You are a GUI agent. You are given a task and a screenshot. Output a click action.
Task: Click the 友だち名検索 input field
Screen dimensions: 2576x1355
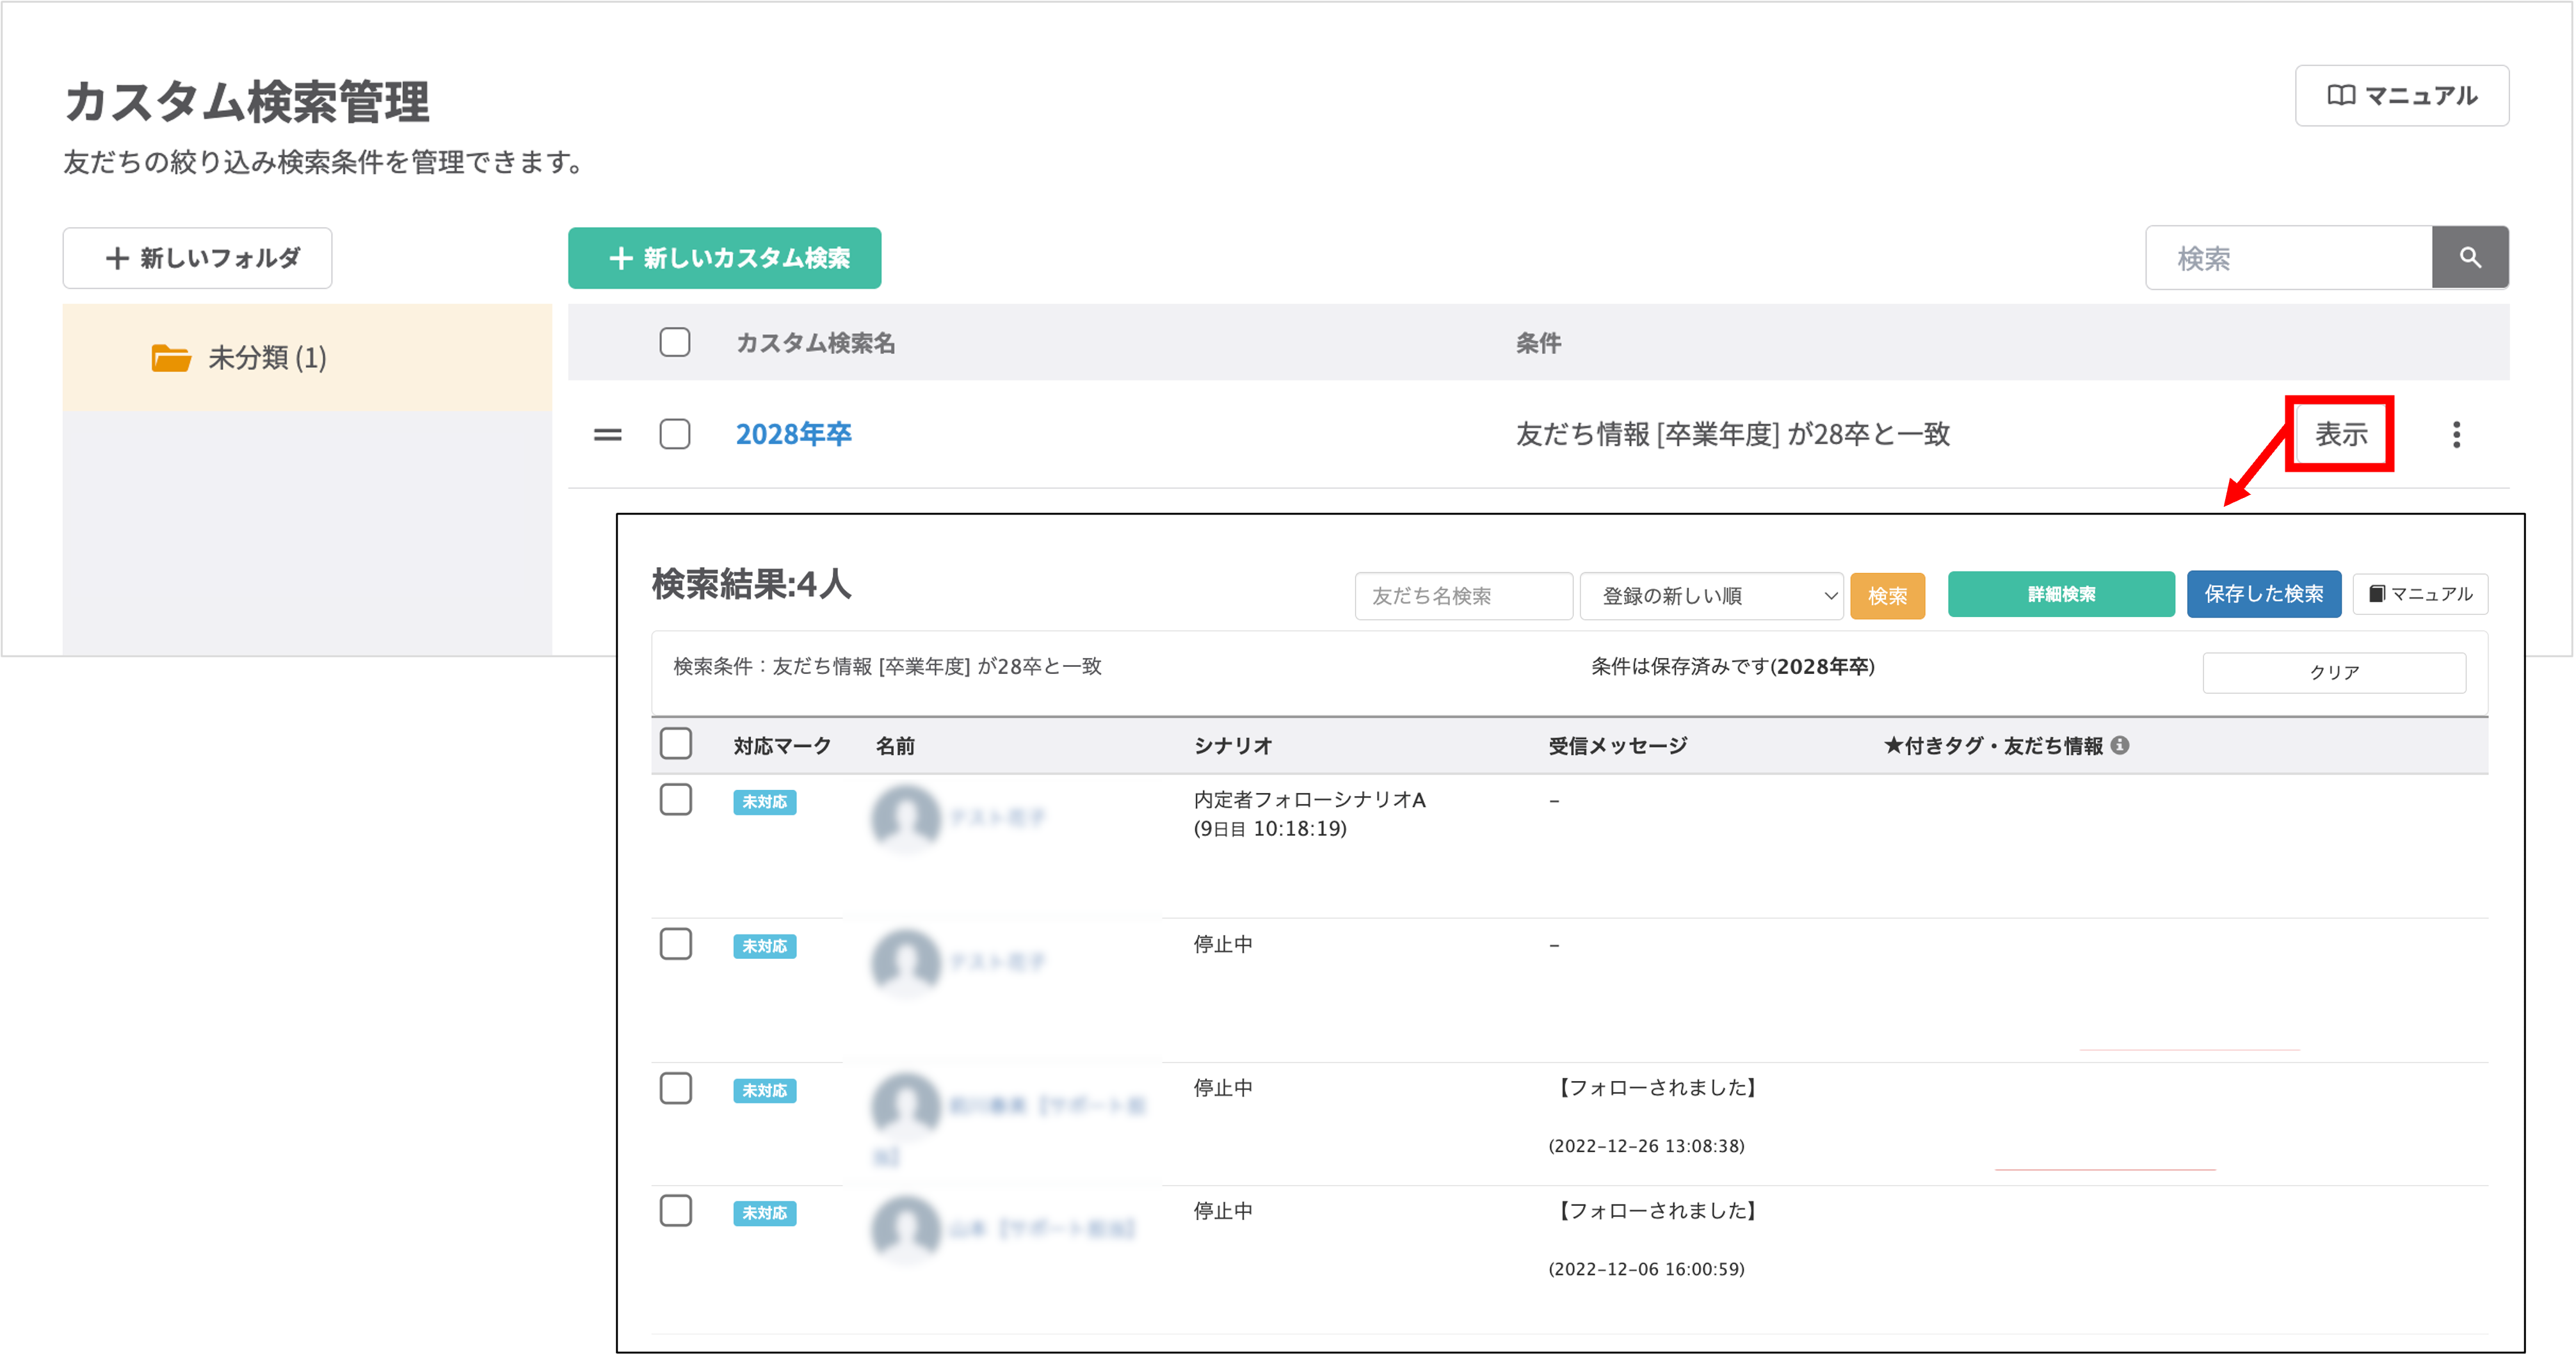(1463, 596)
